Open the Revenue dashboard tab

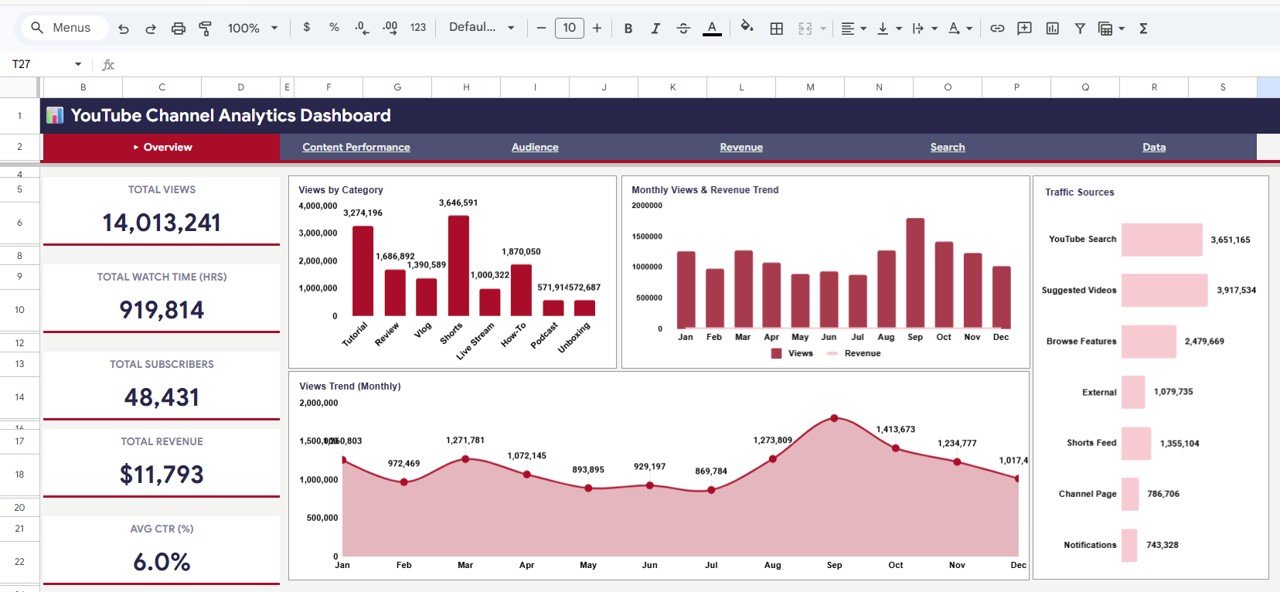(x=741, y=147)
